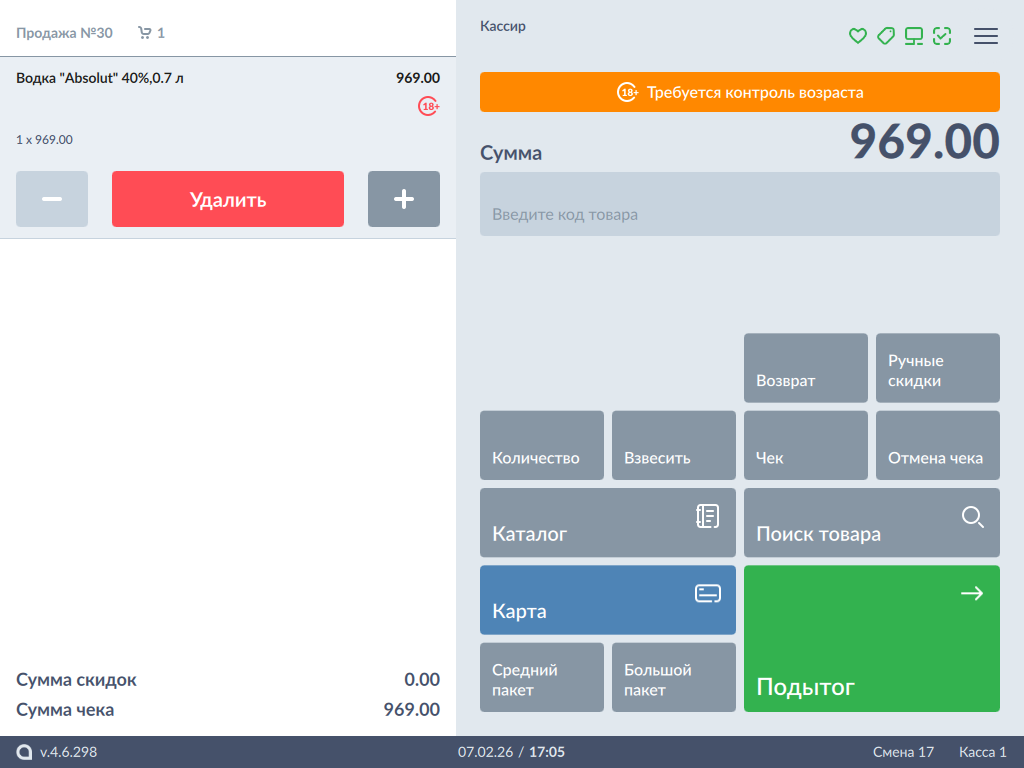
Task: Open the hamburger main menu
Action: (986, 36)
